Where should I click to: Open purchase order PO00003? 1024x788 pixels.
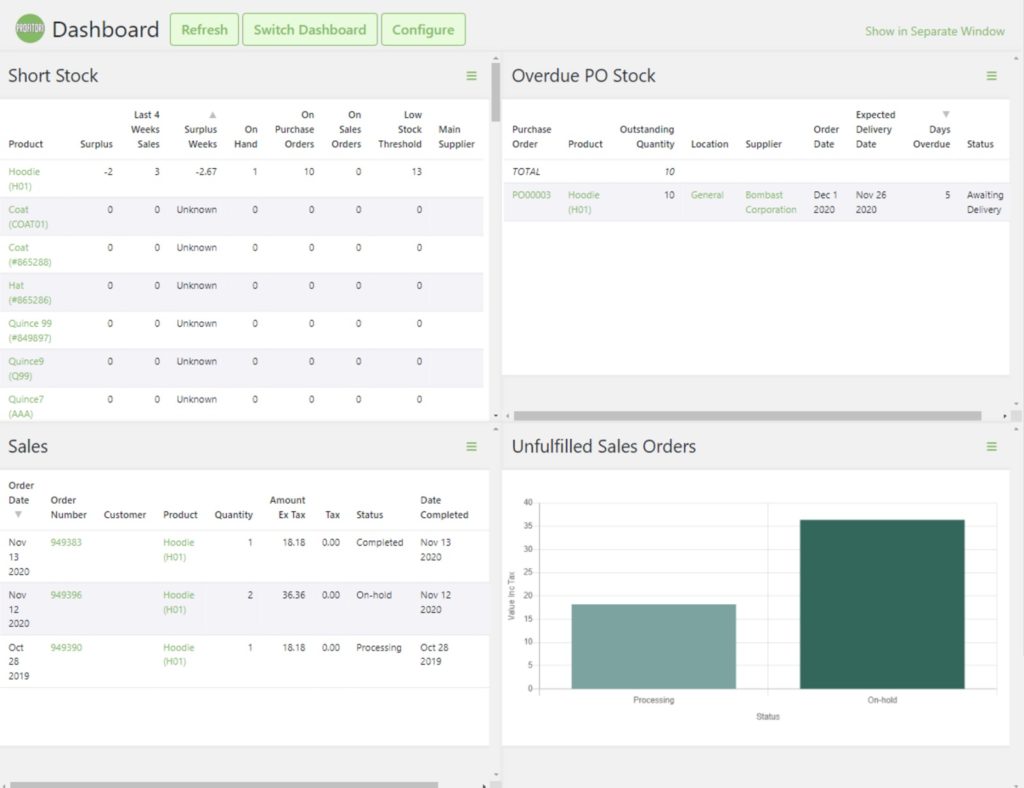[531, 195]
